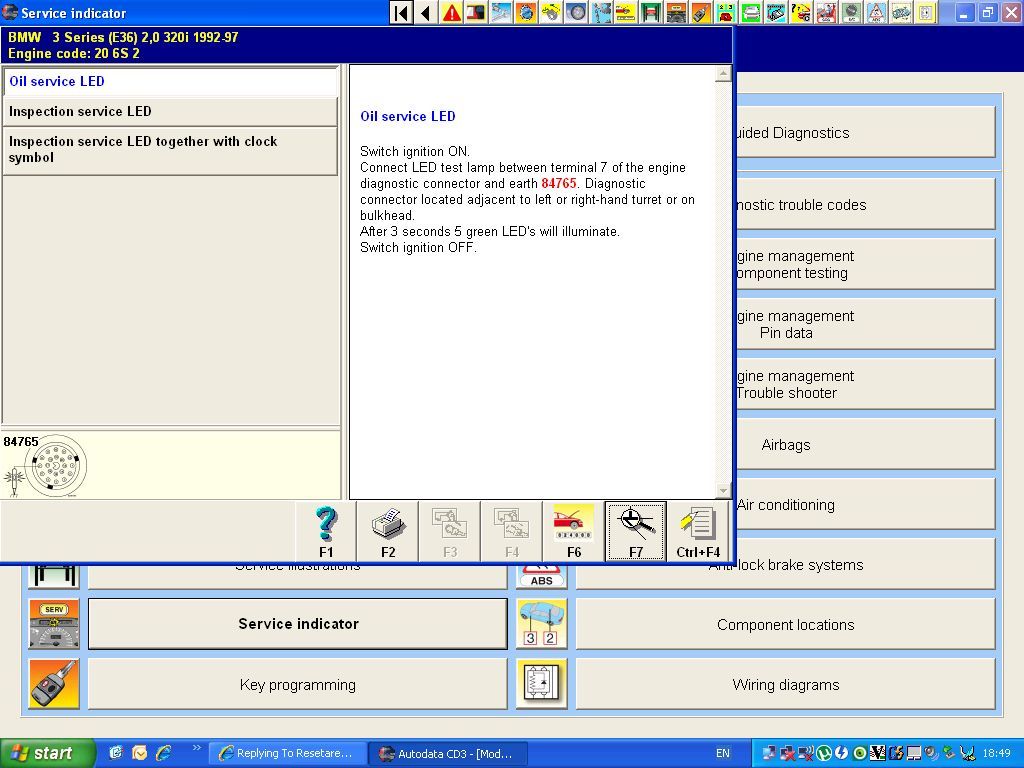Screen dimensions: 1024x768
Task: Click the wiring diagram symbol icon
Action: click(x=541, y=684)
